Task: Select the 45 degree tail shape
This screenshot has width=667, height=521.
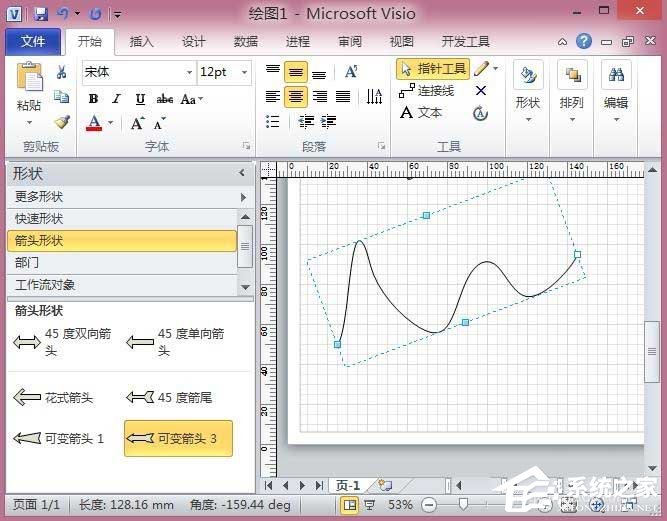Action: pyautogui.click(x=169, y=398)
